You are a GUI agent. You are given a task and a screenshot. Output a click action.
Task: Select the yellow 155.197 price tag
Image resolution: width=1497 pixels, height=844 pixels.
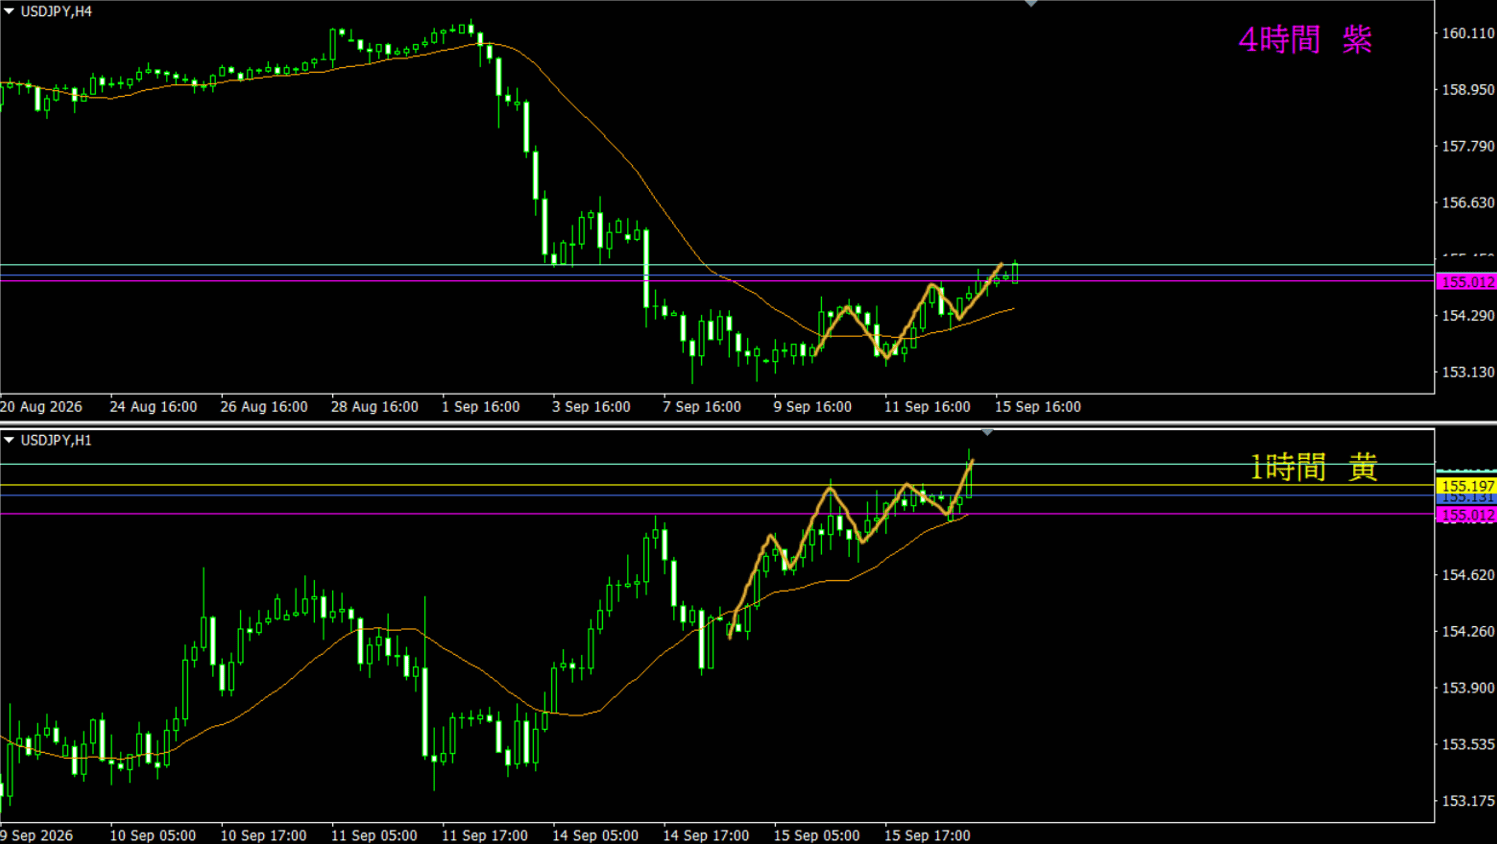coord(1466,486)
